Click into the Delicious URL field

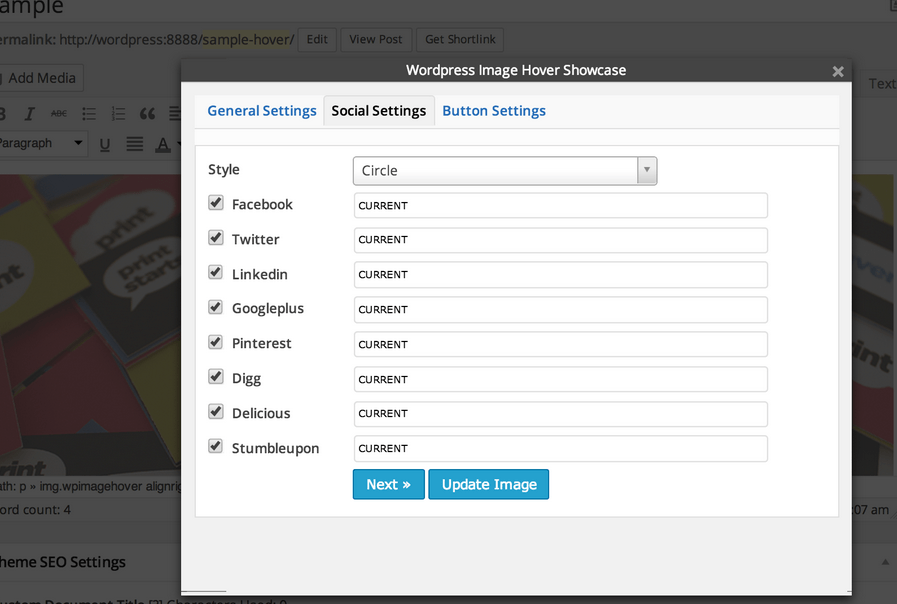point(561,414)
